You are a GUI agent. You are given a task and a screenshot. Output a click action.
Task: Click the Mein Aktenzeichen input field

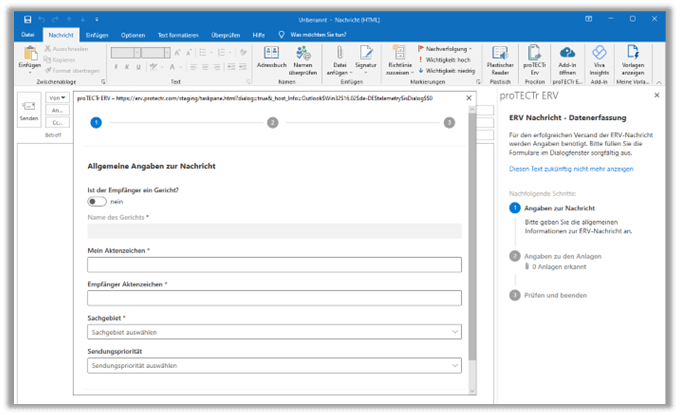pos(274,265)
